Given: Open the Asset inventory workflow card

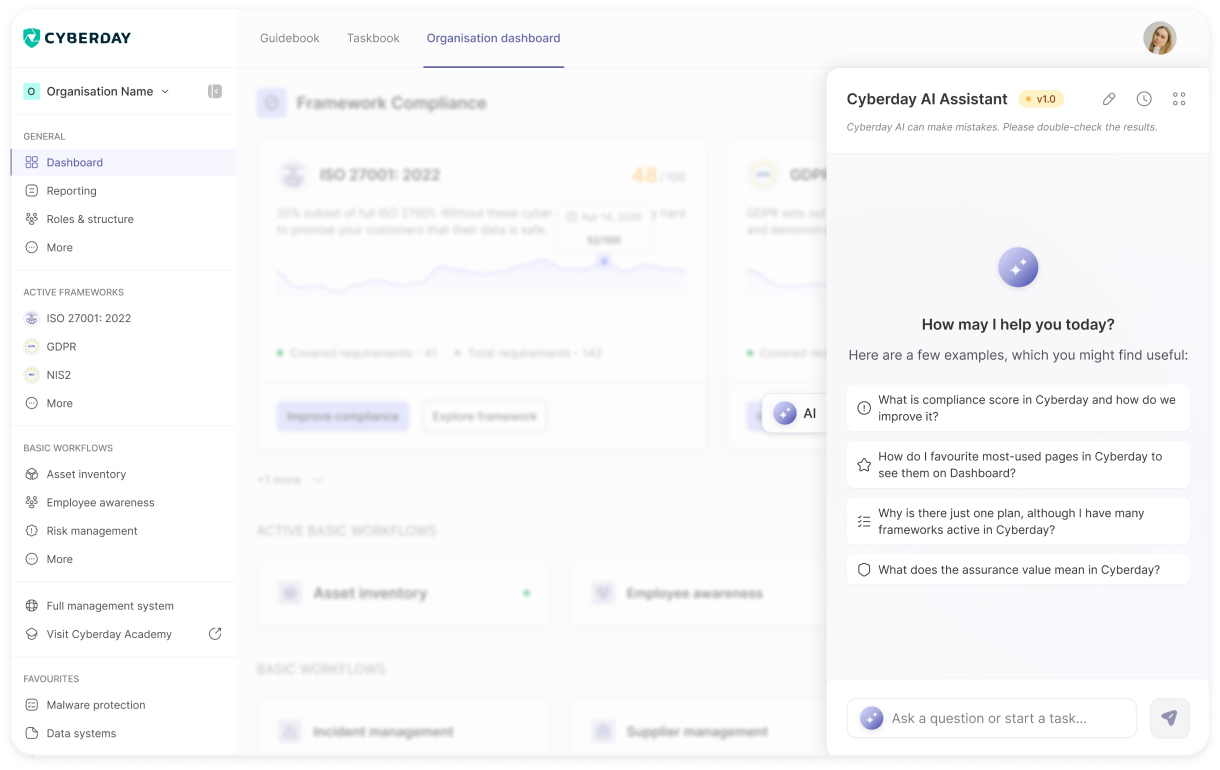Looking at the screenshot, I should click(404, 593).
